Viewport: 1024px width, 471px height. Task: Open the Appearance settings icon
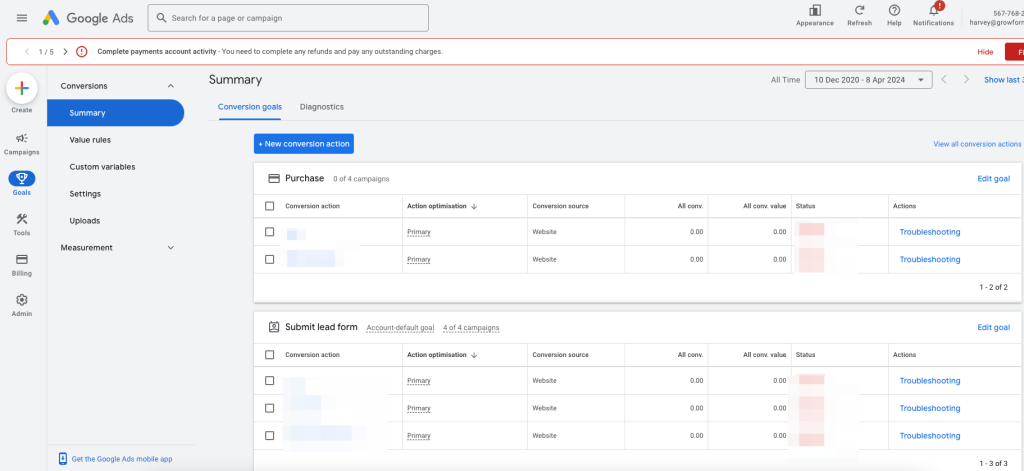[814, 10]
